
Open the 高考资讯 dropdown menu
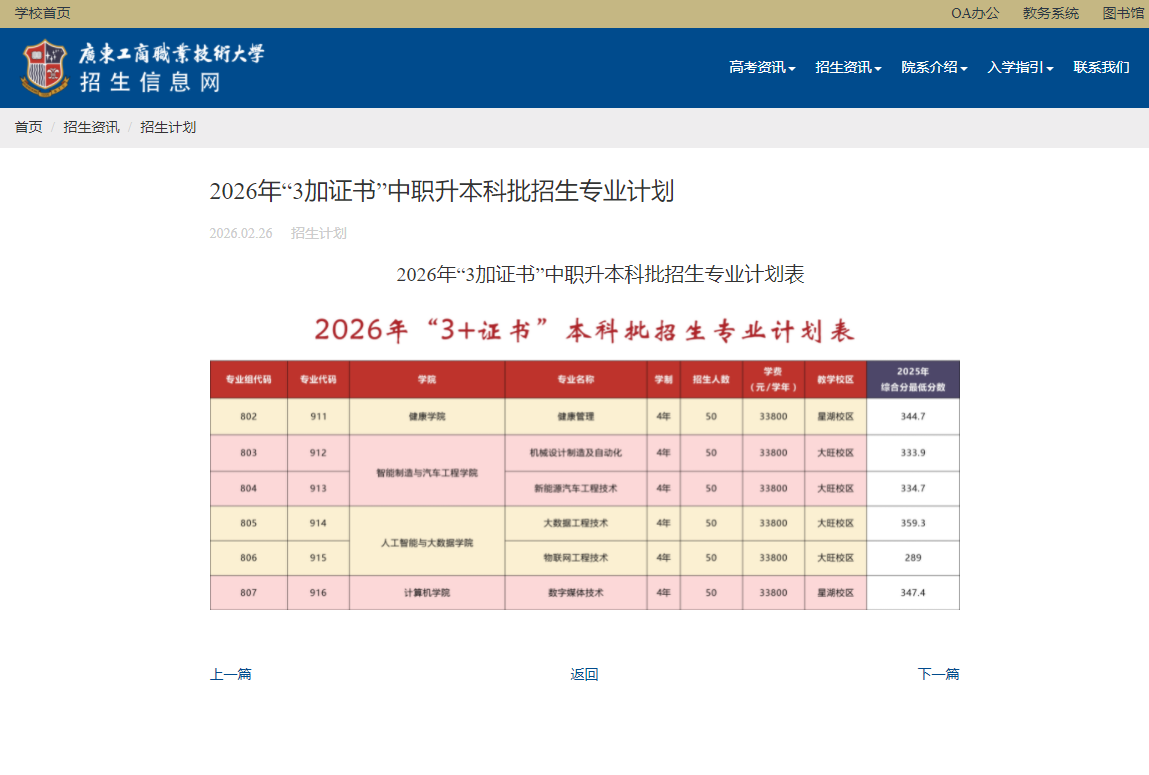click(x=758, y=67)
